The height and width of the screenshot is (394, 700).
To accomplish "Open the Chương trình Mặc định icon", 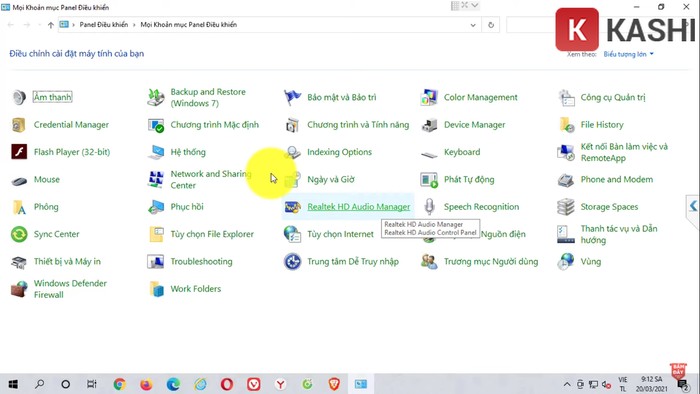I will click(156, 125).
